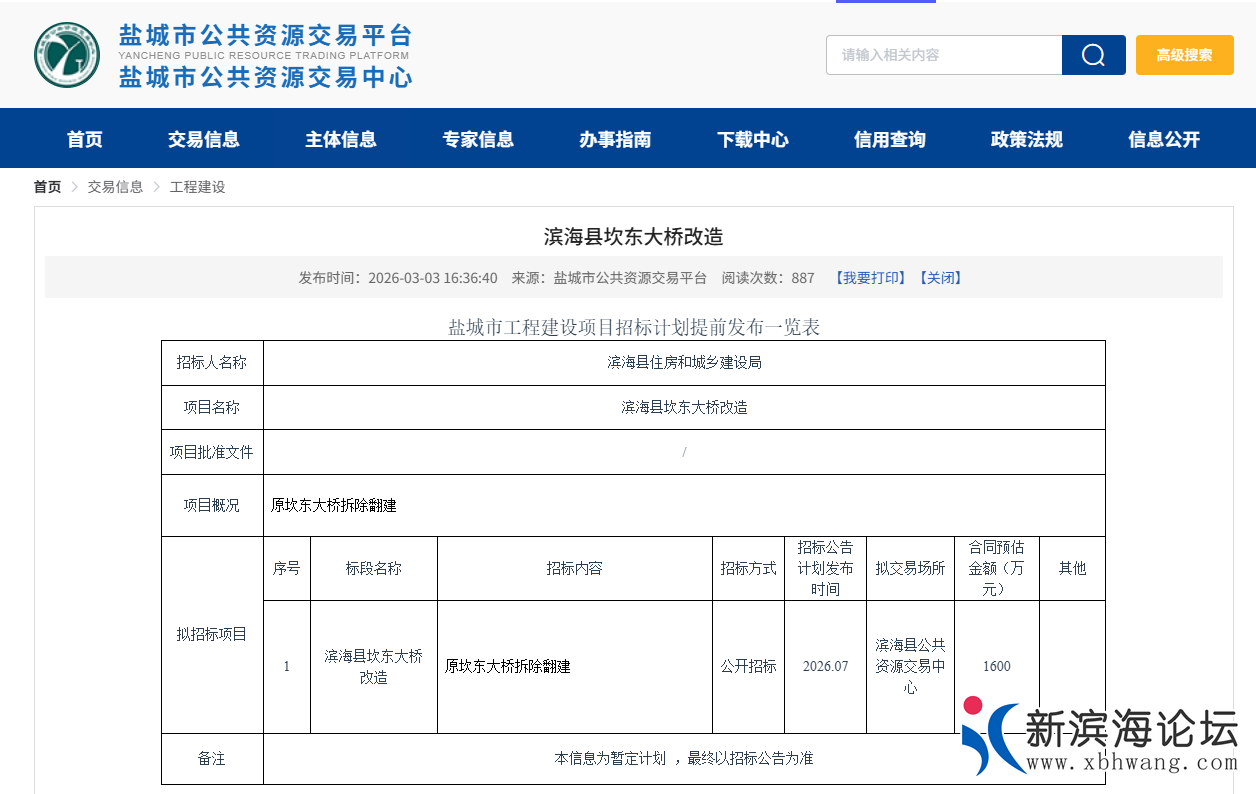Image resolution: width=1256 pixels, height=794 pixels.
Task: Open the 交易信息 navigation menu
Action: click(x=203, y=140)
